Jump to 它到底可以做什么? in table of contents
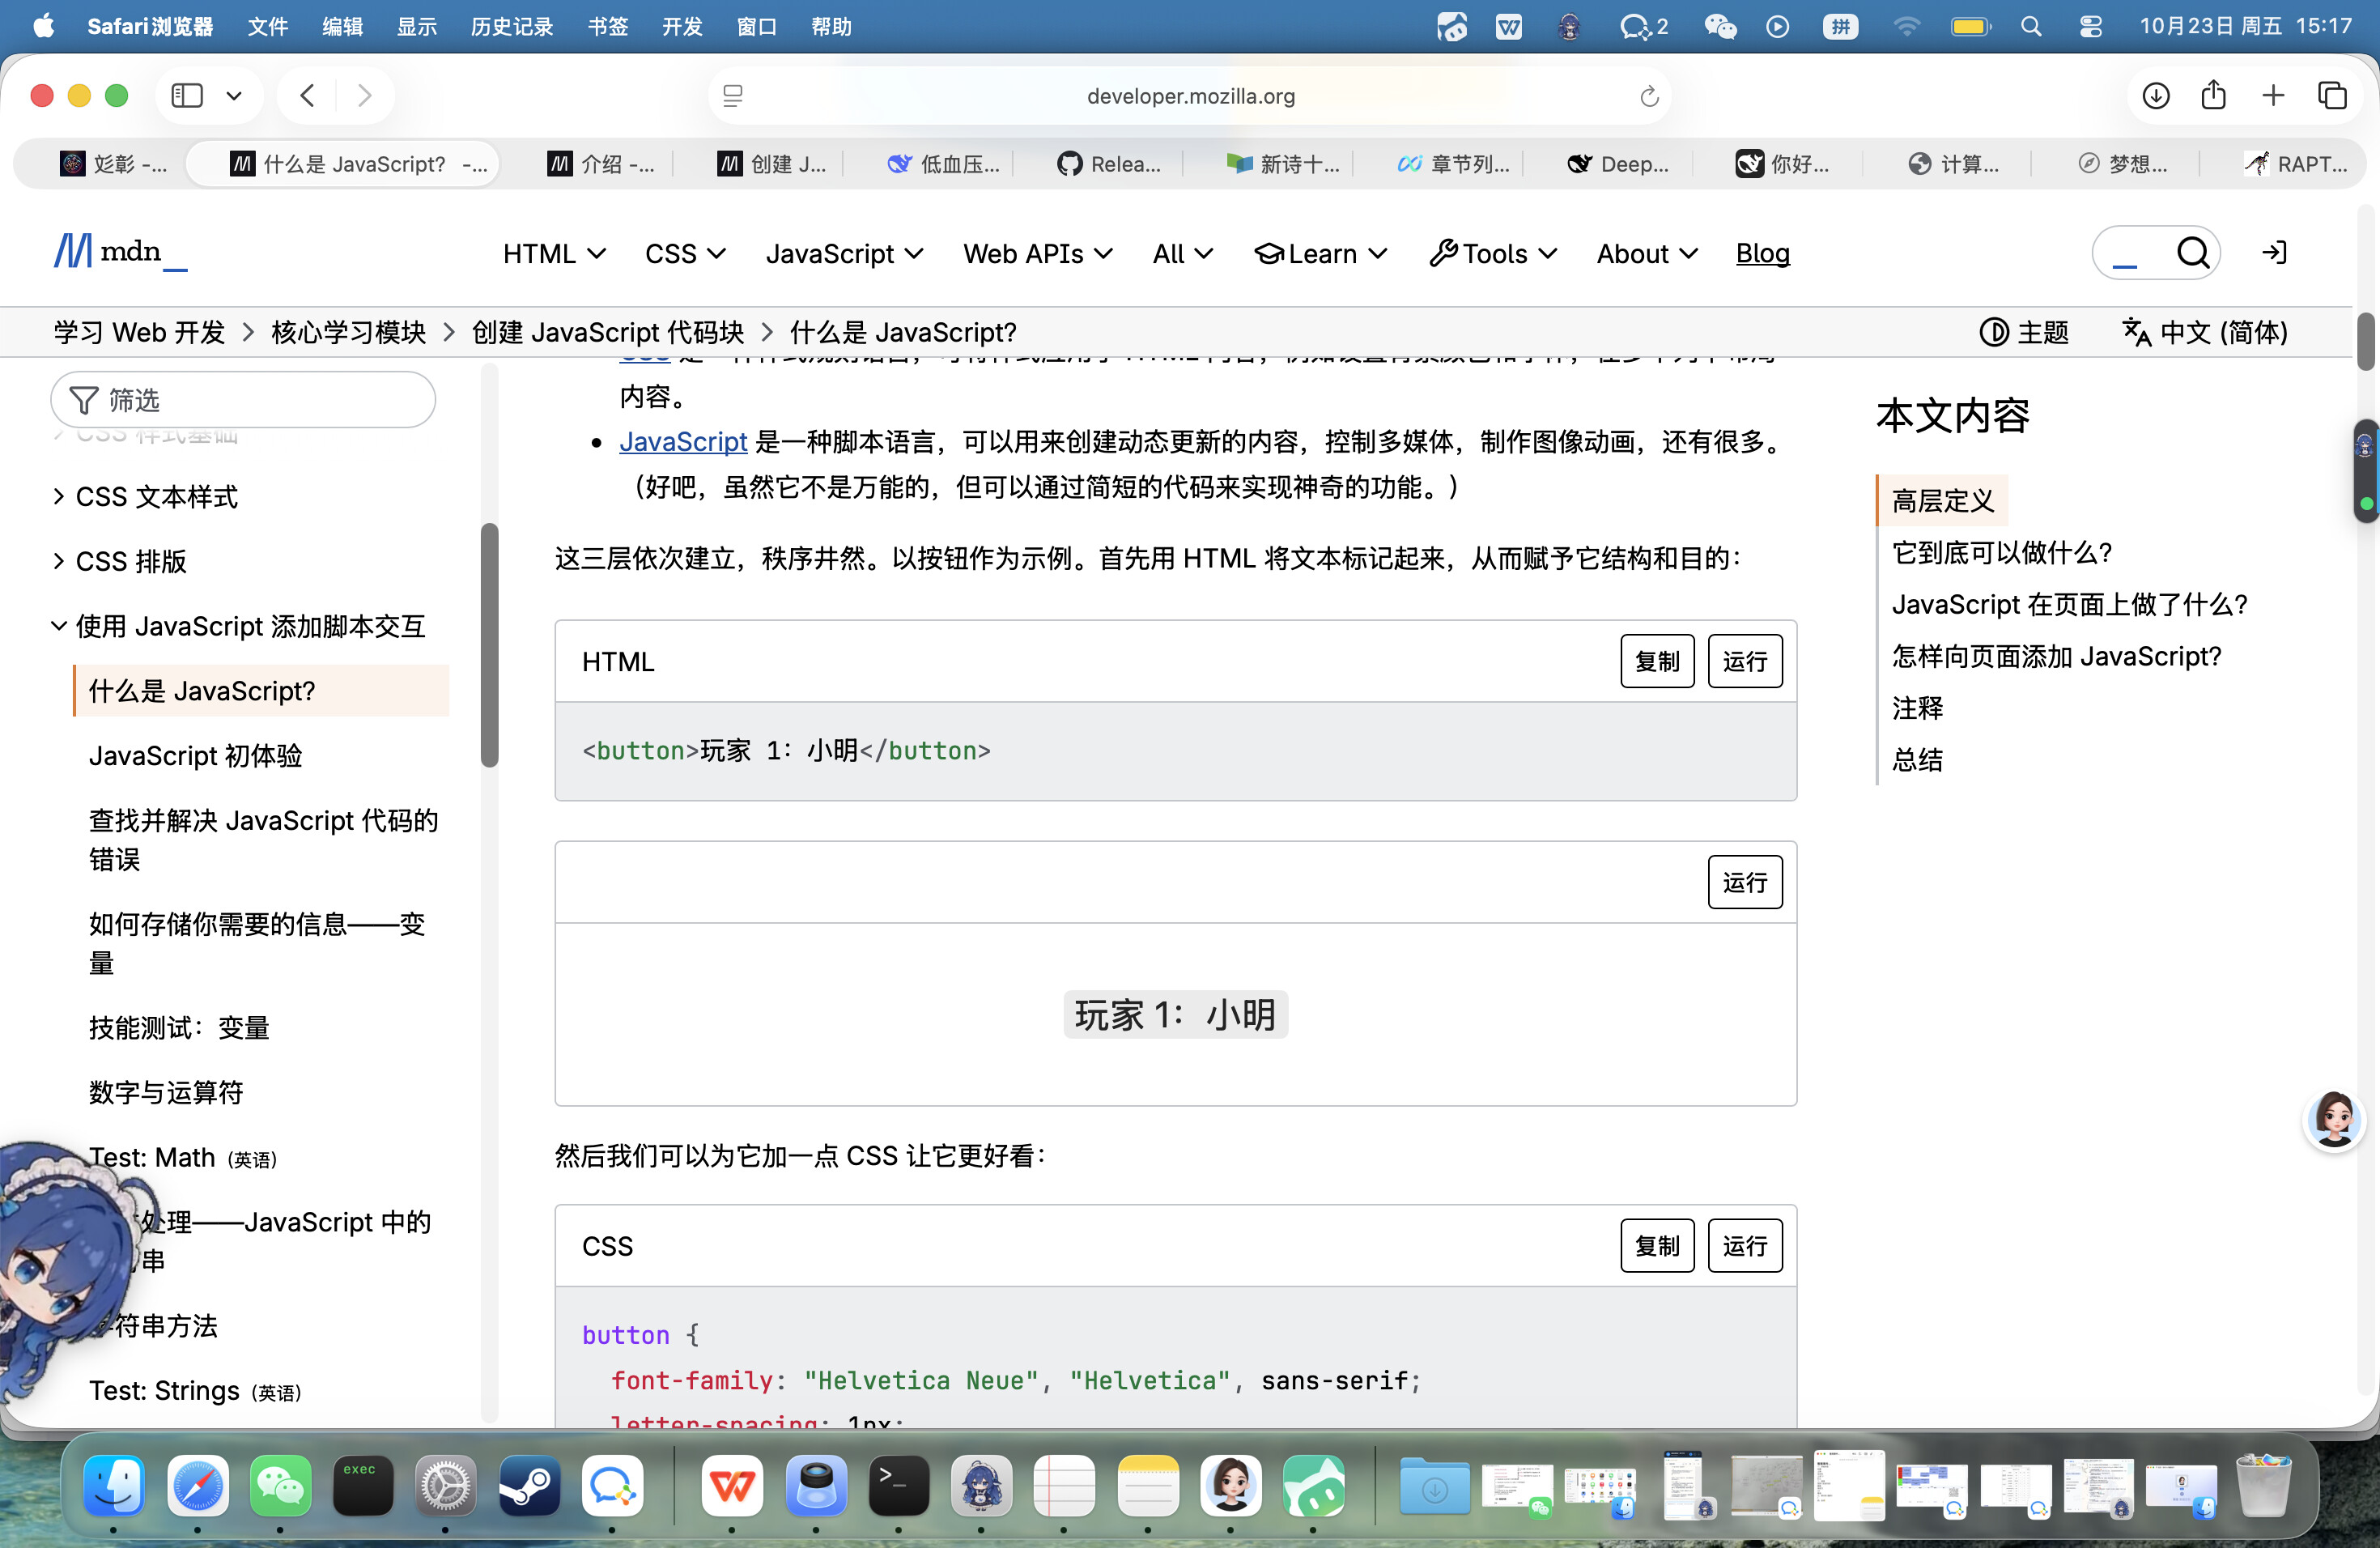This screenshot has height=1548, width=2380. click(2002, 552)
